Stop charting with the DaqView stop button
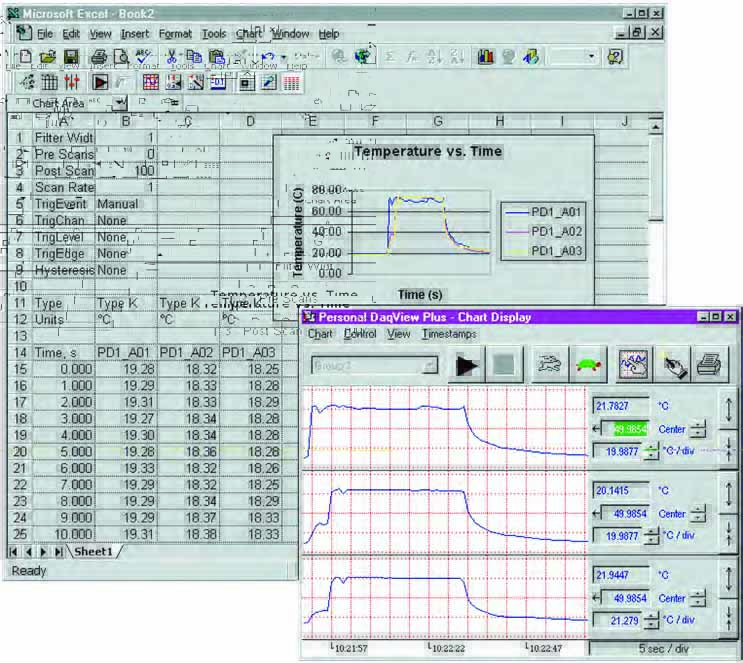 pyautogui.click(x=504, y=365)
